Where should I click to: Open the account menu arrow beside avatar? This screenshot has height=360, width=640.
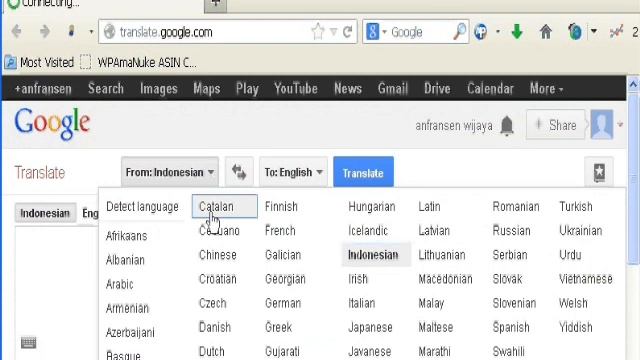tap(620, 124)
